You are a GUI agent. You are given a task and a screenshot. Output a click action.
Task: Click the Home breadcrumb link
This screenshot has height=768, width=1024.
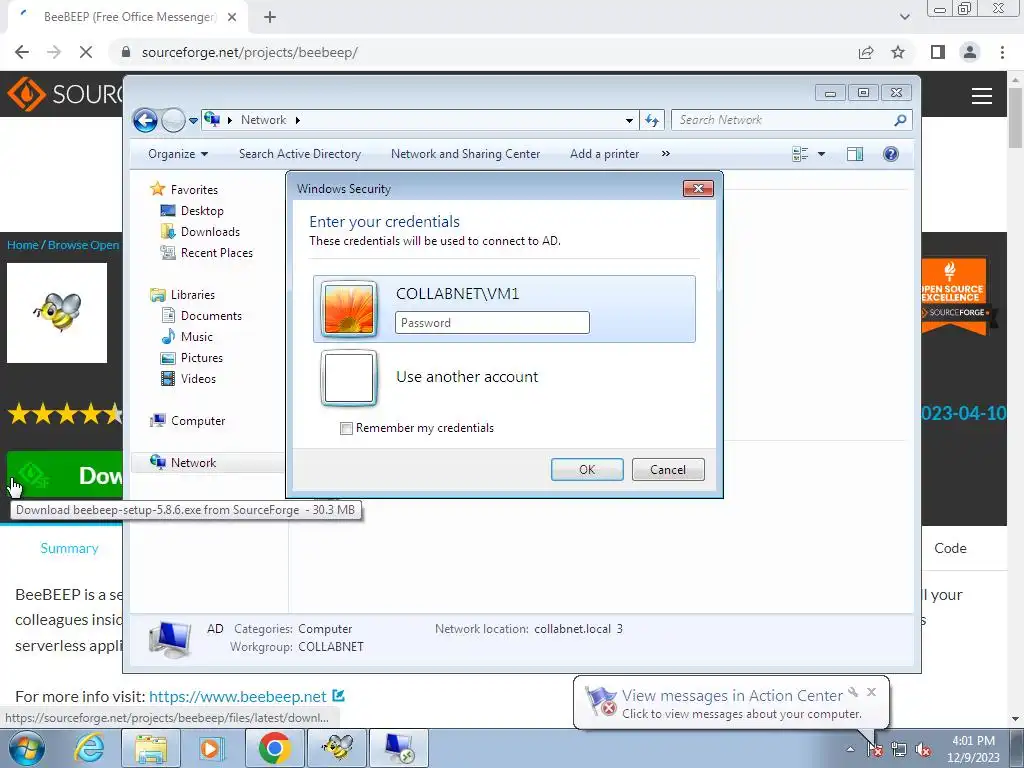click(x=23, y=245)
